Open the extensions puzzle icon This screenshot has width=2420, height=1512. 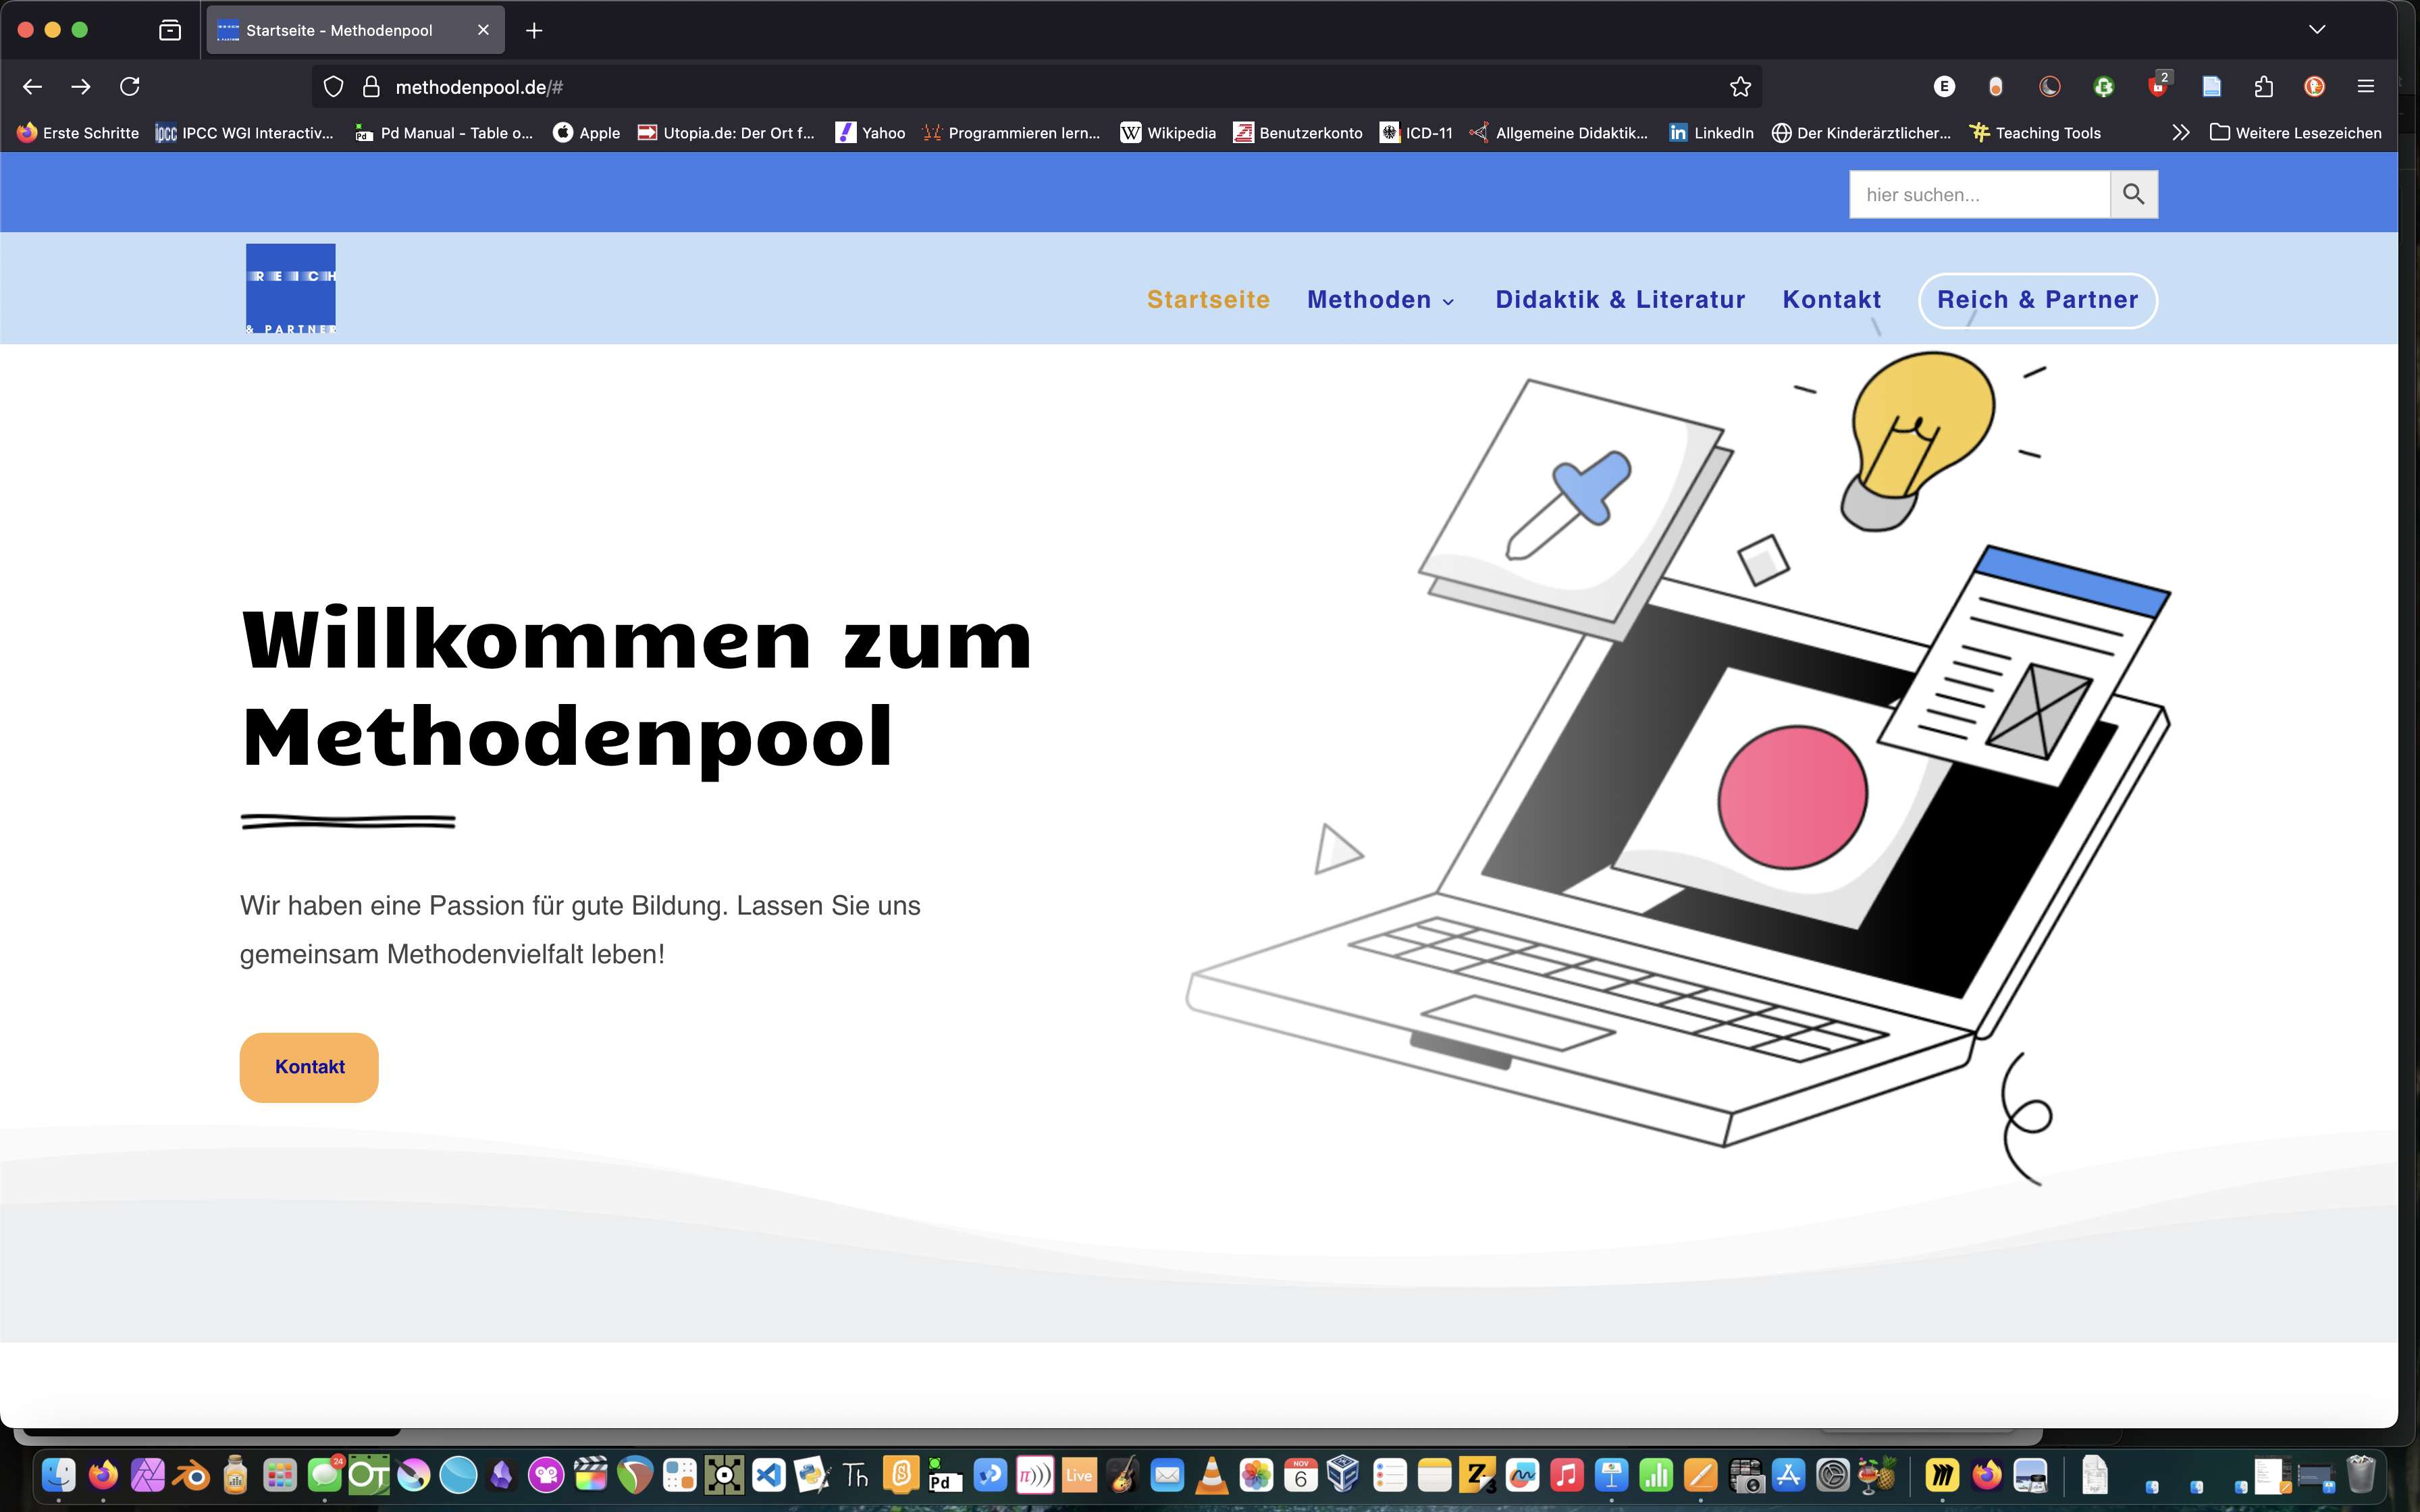[x=2264, y=87]
